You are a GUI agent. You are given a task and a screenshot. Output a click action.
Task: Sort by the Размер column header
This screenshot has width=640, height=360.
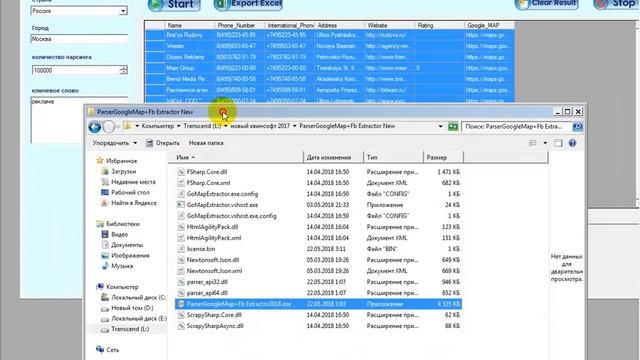443,158
